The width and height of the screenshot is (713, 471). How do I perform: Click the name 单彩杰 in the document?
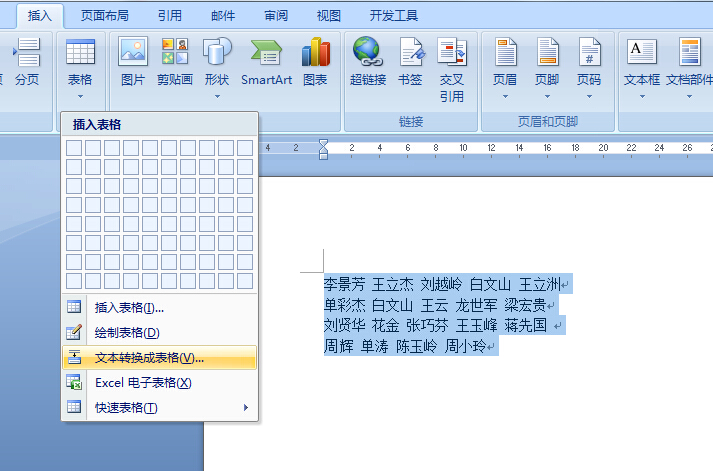click(x=344, y=305)
